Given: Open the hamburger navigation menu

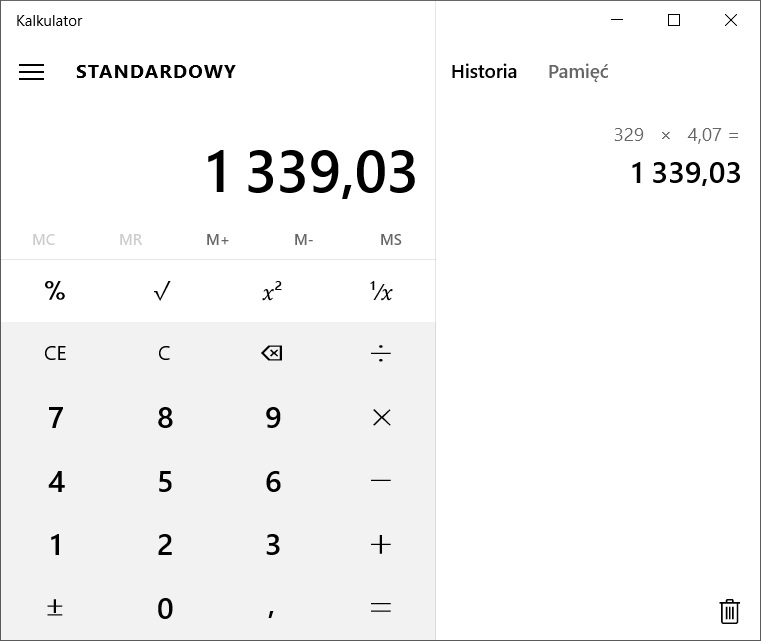Looking at the screenshot, I should pos(32,72).
